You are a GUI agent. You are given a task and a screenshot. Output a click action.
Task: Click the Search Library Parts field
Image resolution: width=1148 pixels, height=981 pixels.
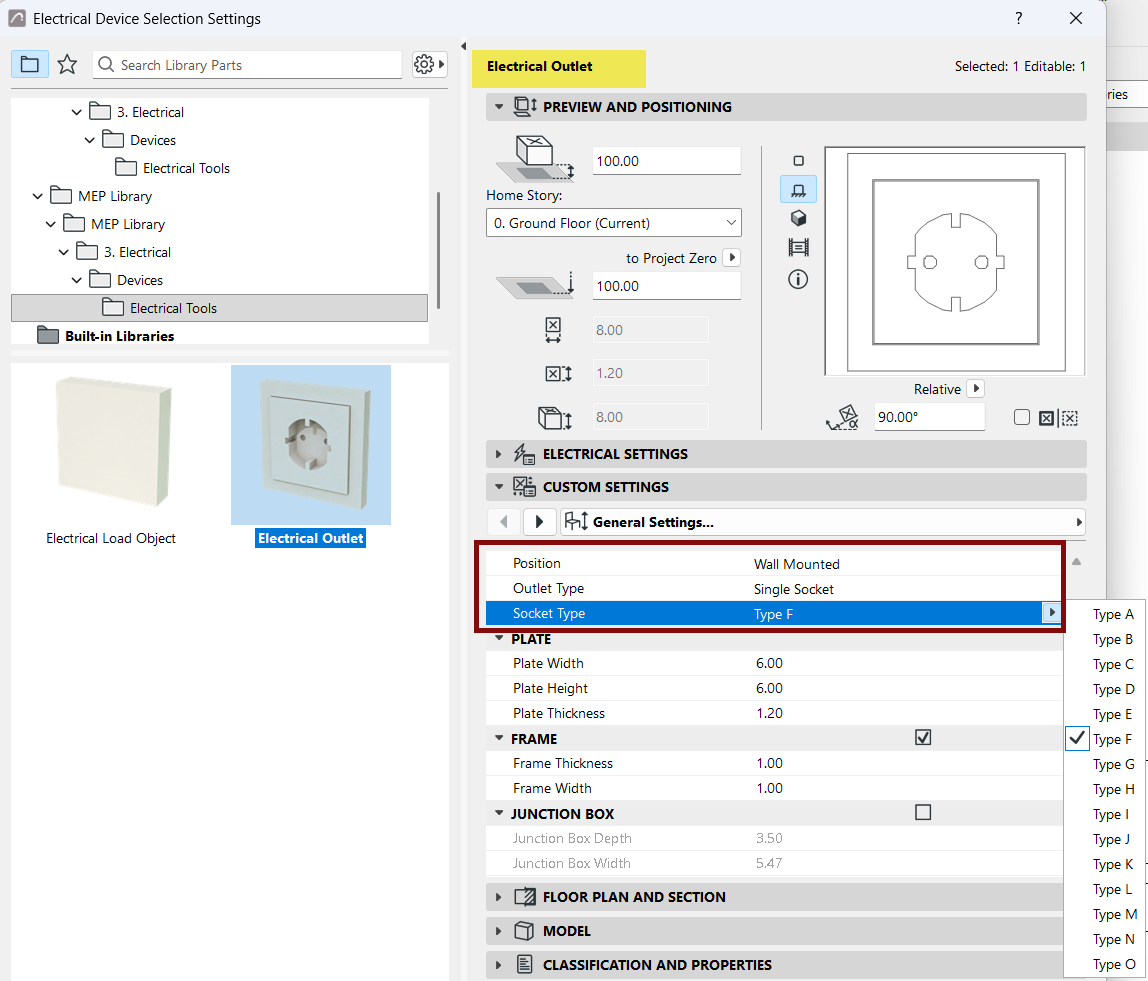(x=247, y=64)
